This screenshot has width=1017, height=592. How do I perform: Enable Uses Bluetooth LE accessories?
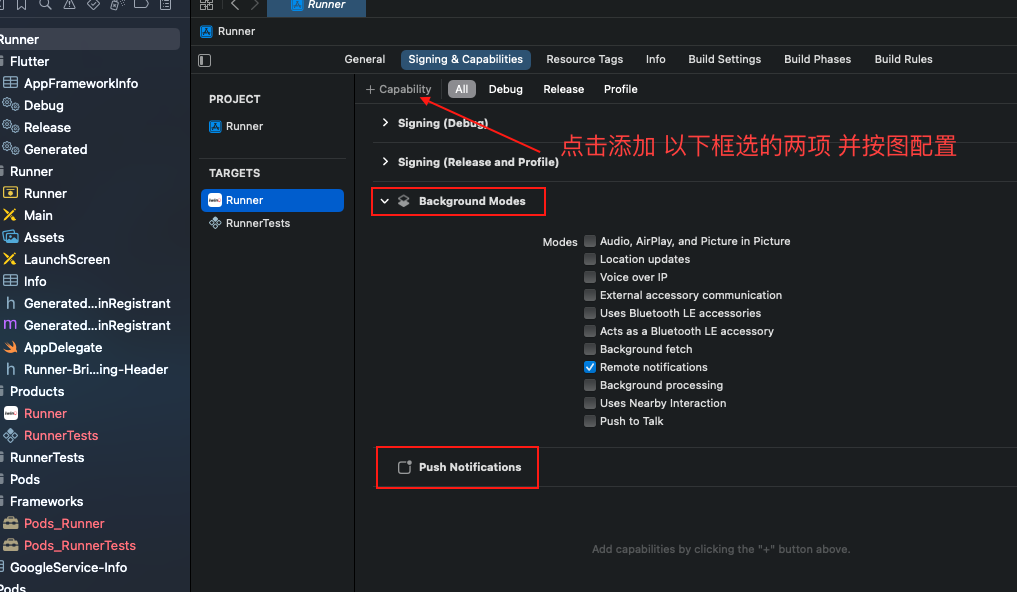pos(590,313)
